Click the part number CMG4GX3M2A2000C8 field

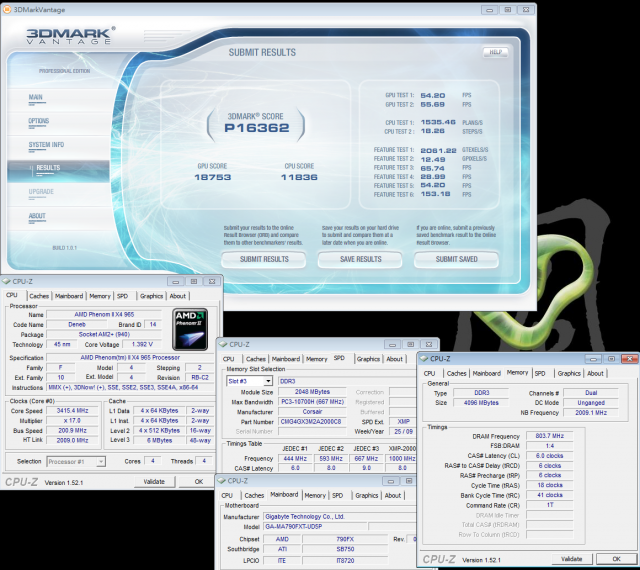click(x=312, y=422)
